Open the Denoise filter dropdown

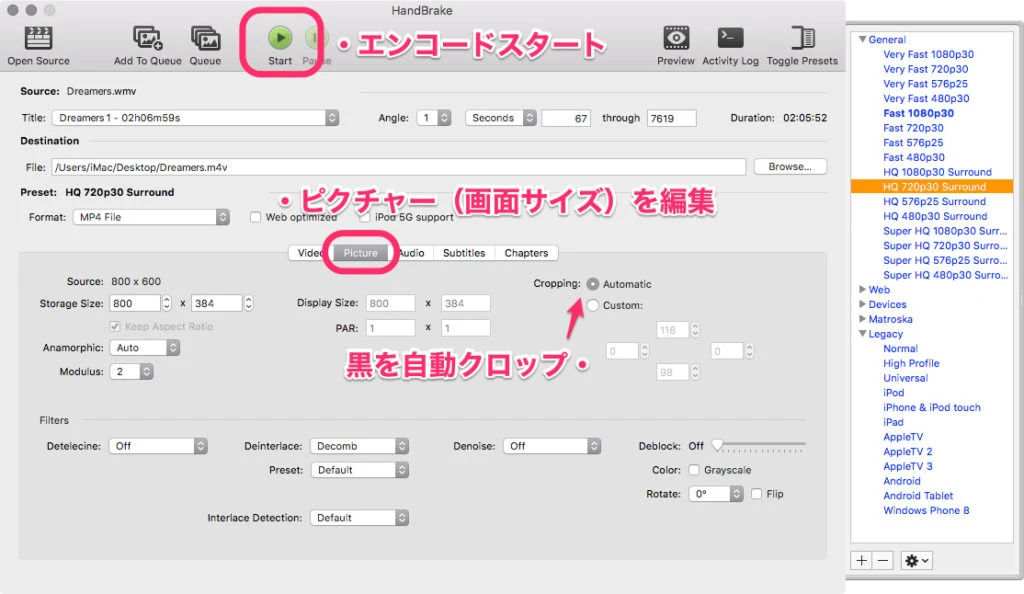coord(552,446)
